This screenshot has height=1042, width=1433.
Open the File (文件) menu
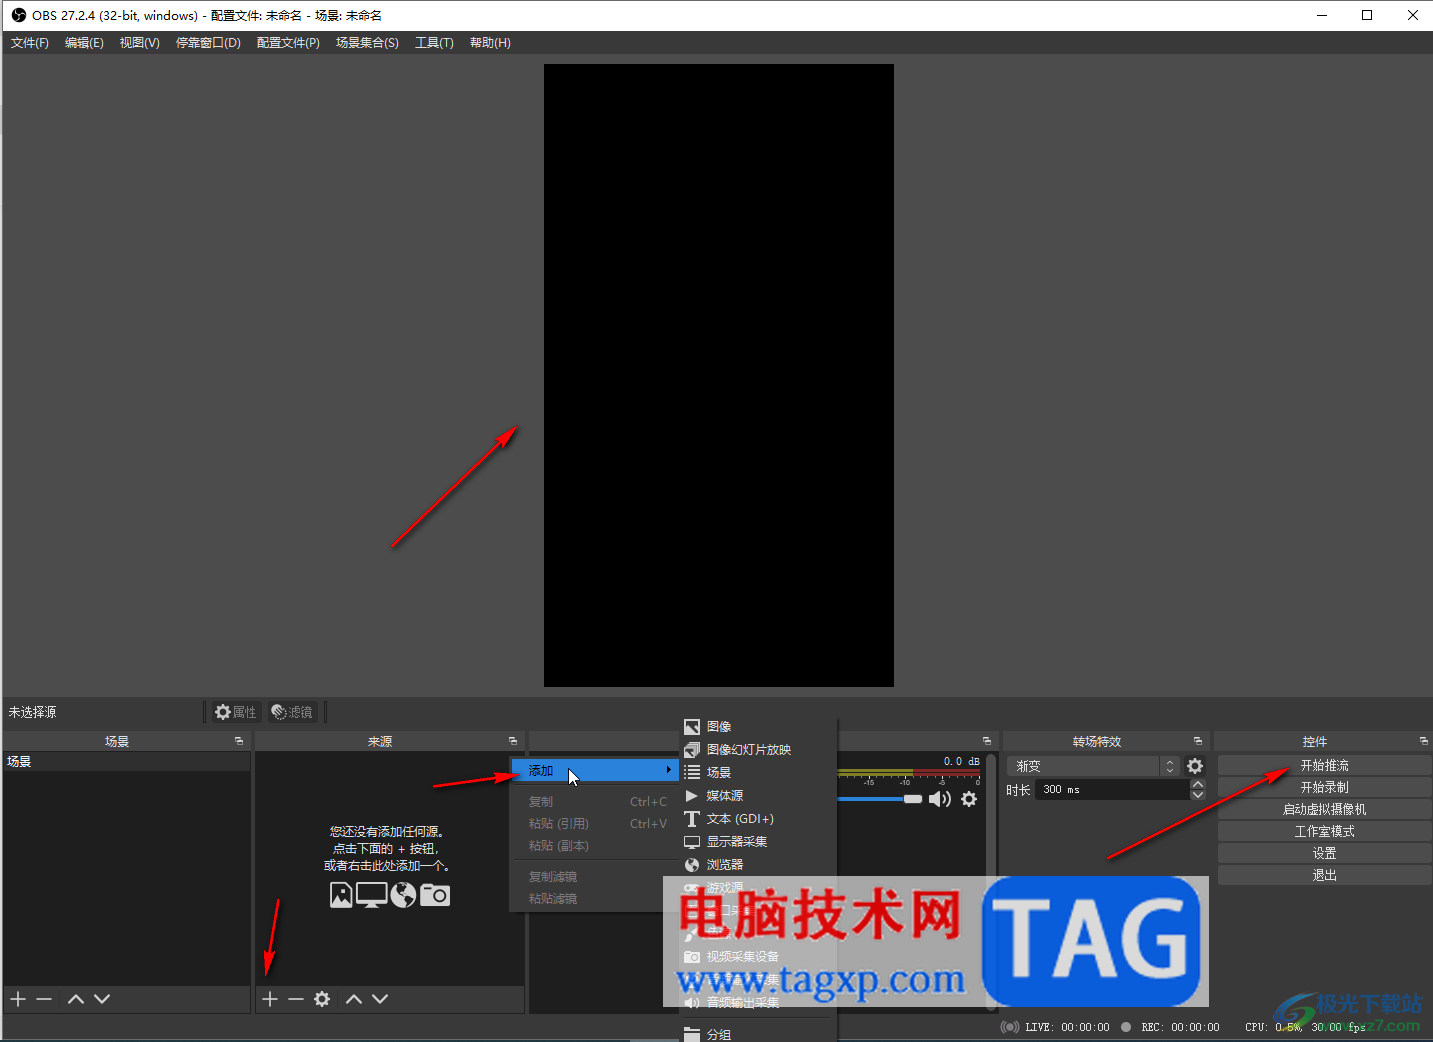click(x=30, y=43)
